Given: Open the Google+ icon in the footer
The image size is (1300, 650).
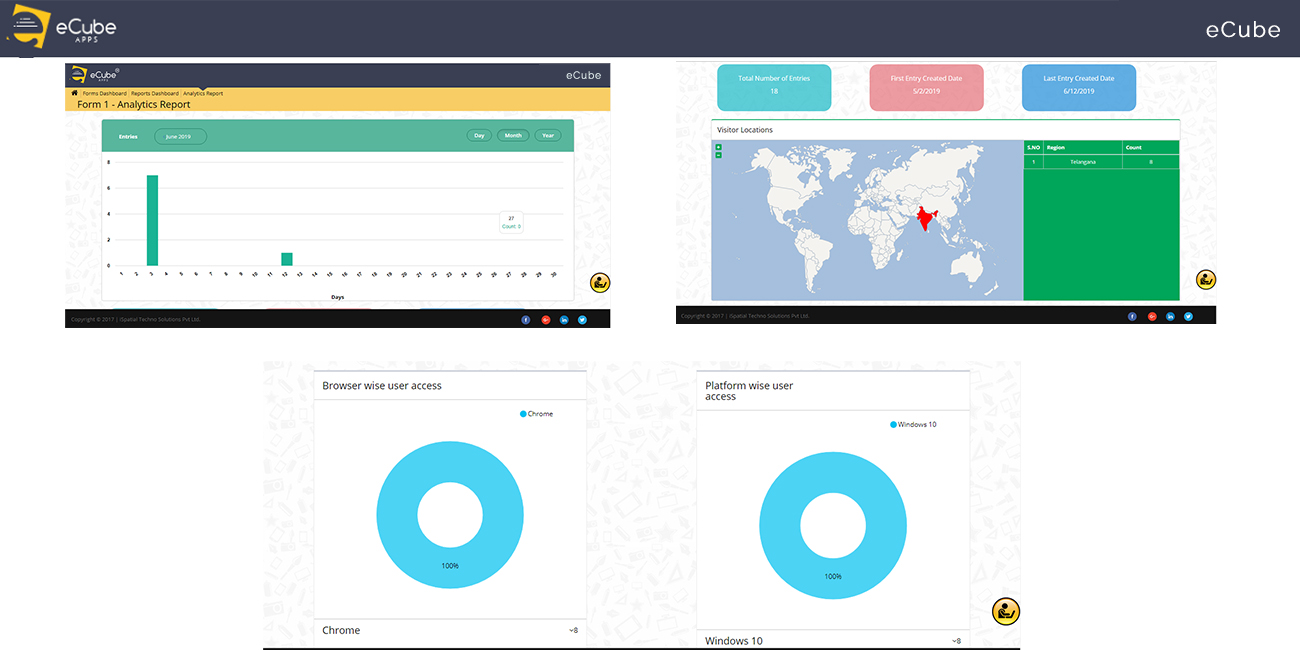Looking at the screenshot, I should point(545,319).
